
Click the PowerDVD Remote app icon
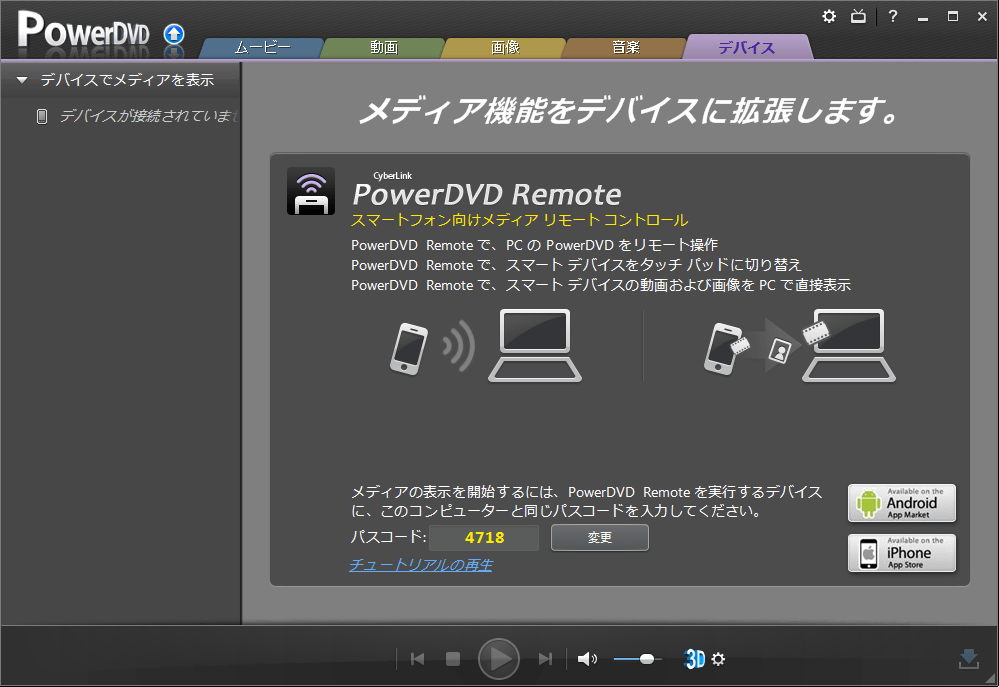(x=311, y=191)
